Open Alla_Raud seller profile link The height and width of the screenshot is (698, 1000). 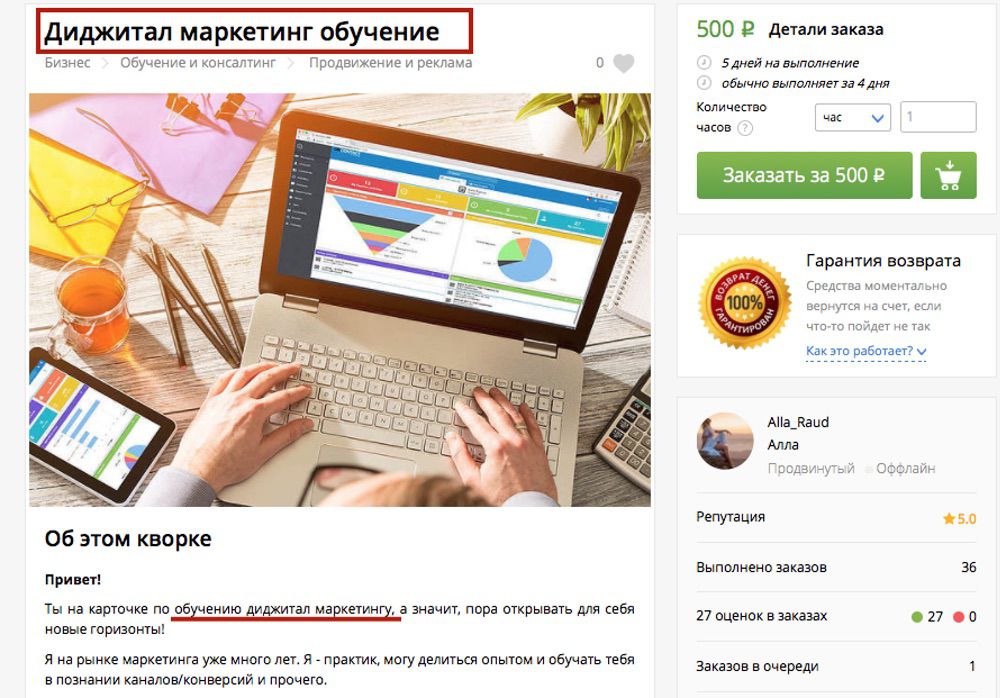point(798,422)
